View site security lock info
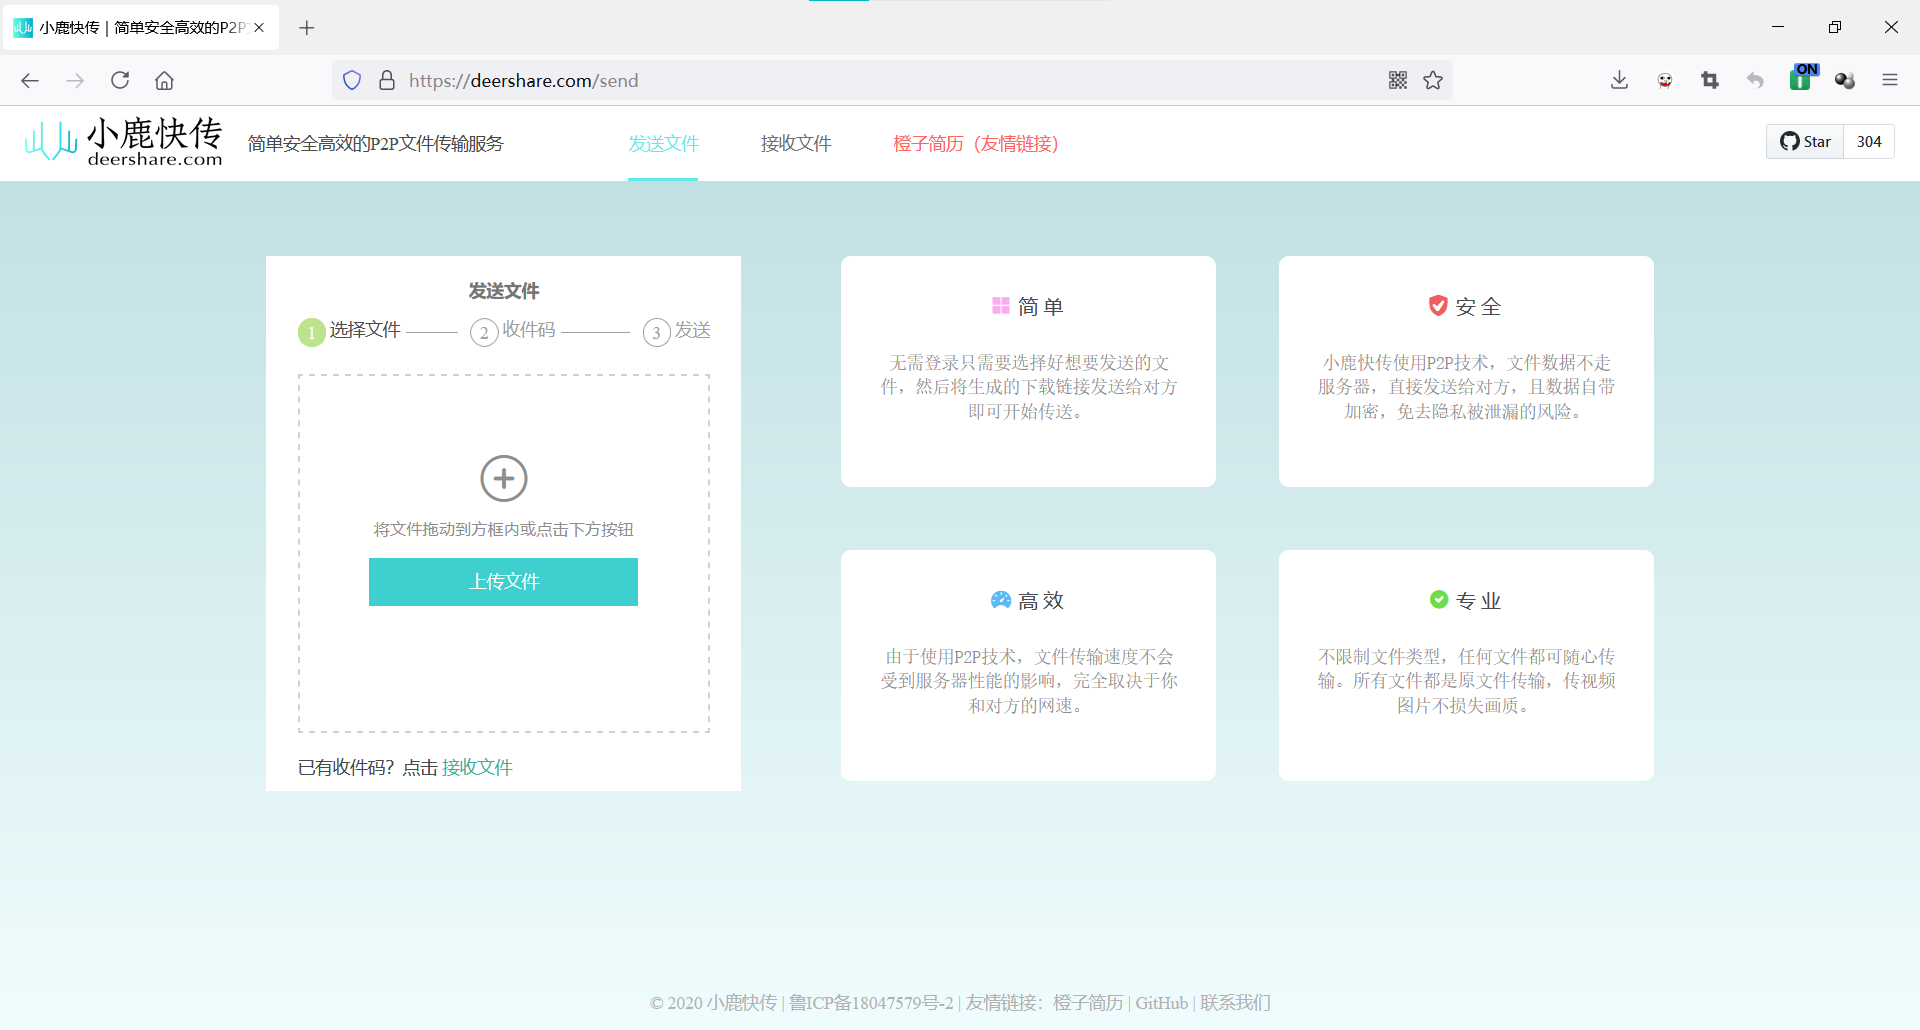The image size is (1920, 1030). click(387, 80)
